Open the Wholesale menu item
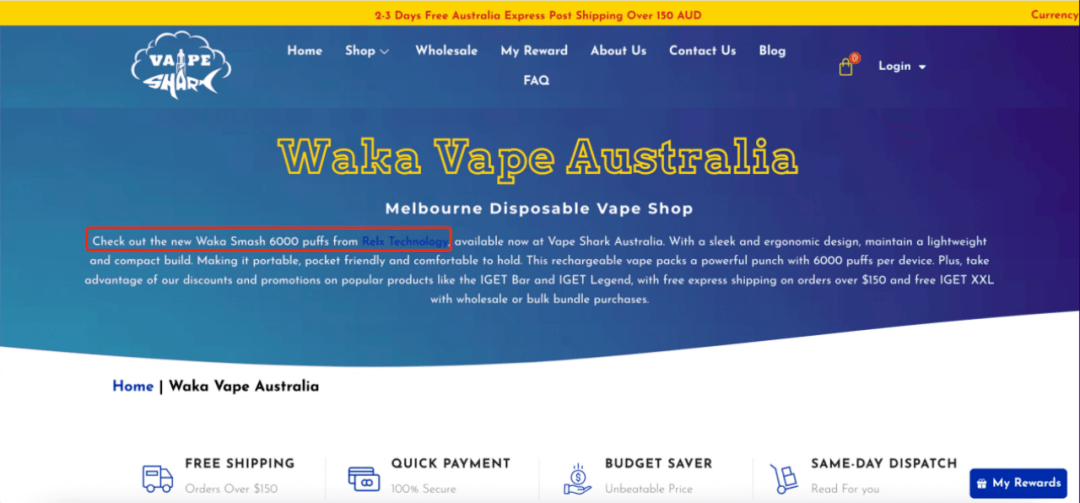Screen dimensions: 1080x503 tap(446, 51)
